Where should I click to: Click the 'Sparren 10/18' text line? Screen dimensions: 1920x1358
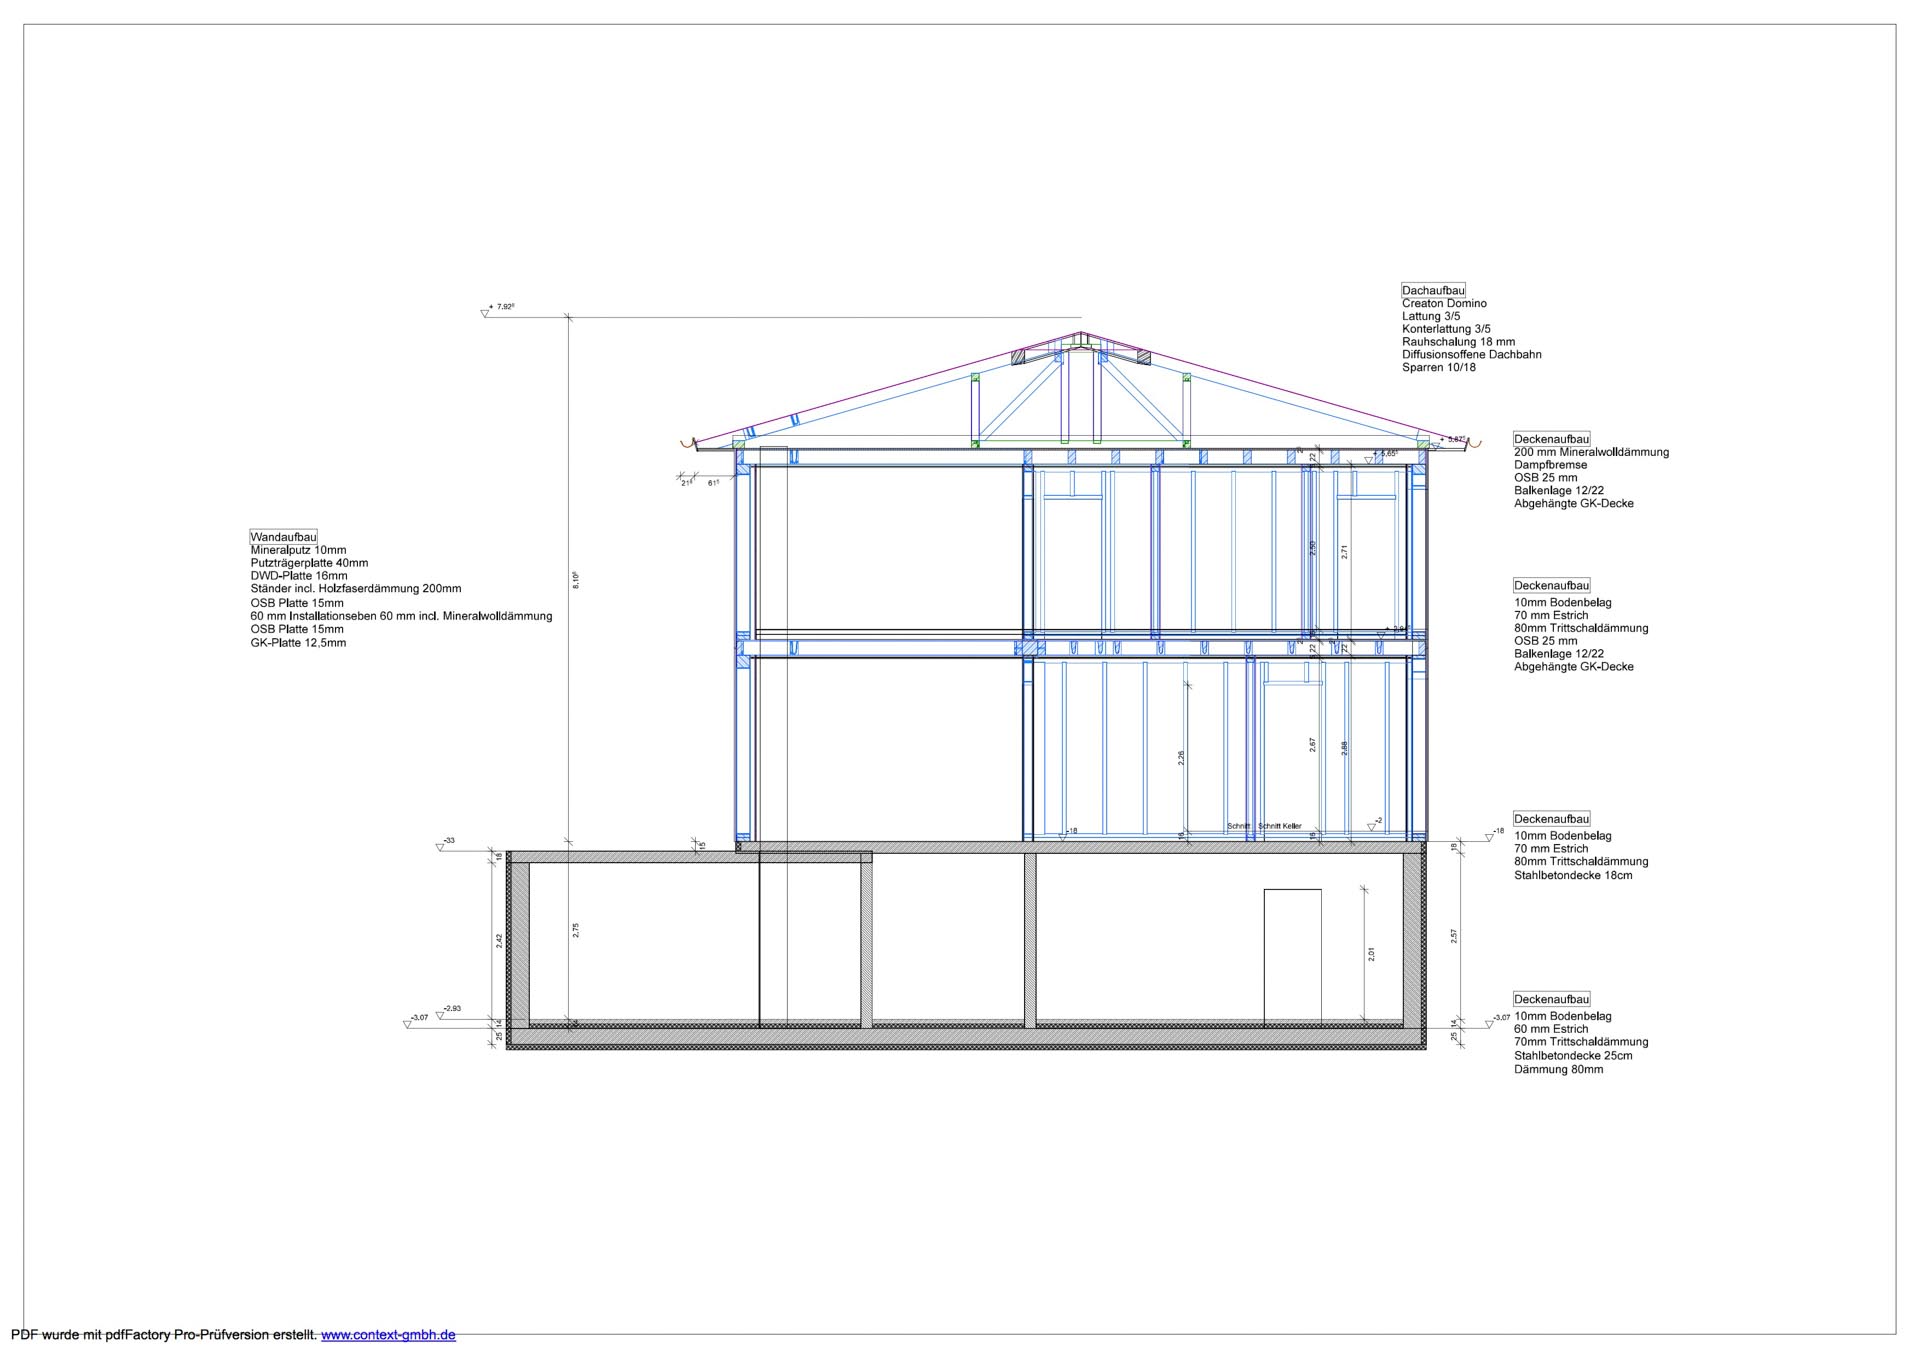pos(1438,367)
